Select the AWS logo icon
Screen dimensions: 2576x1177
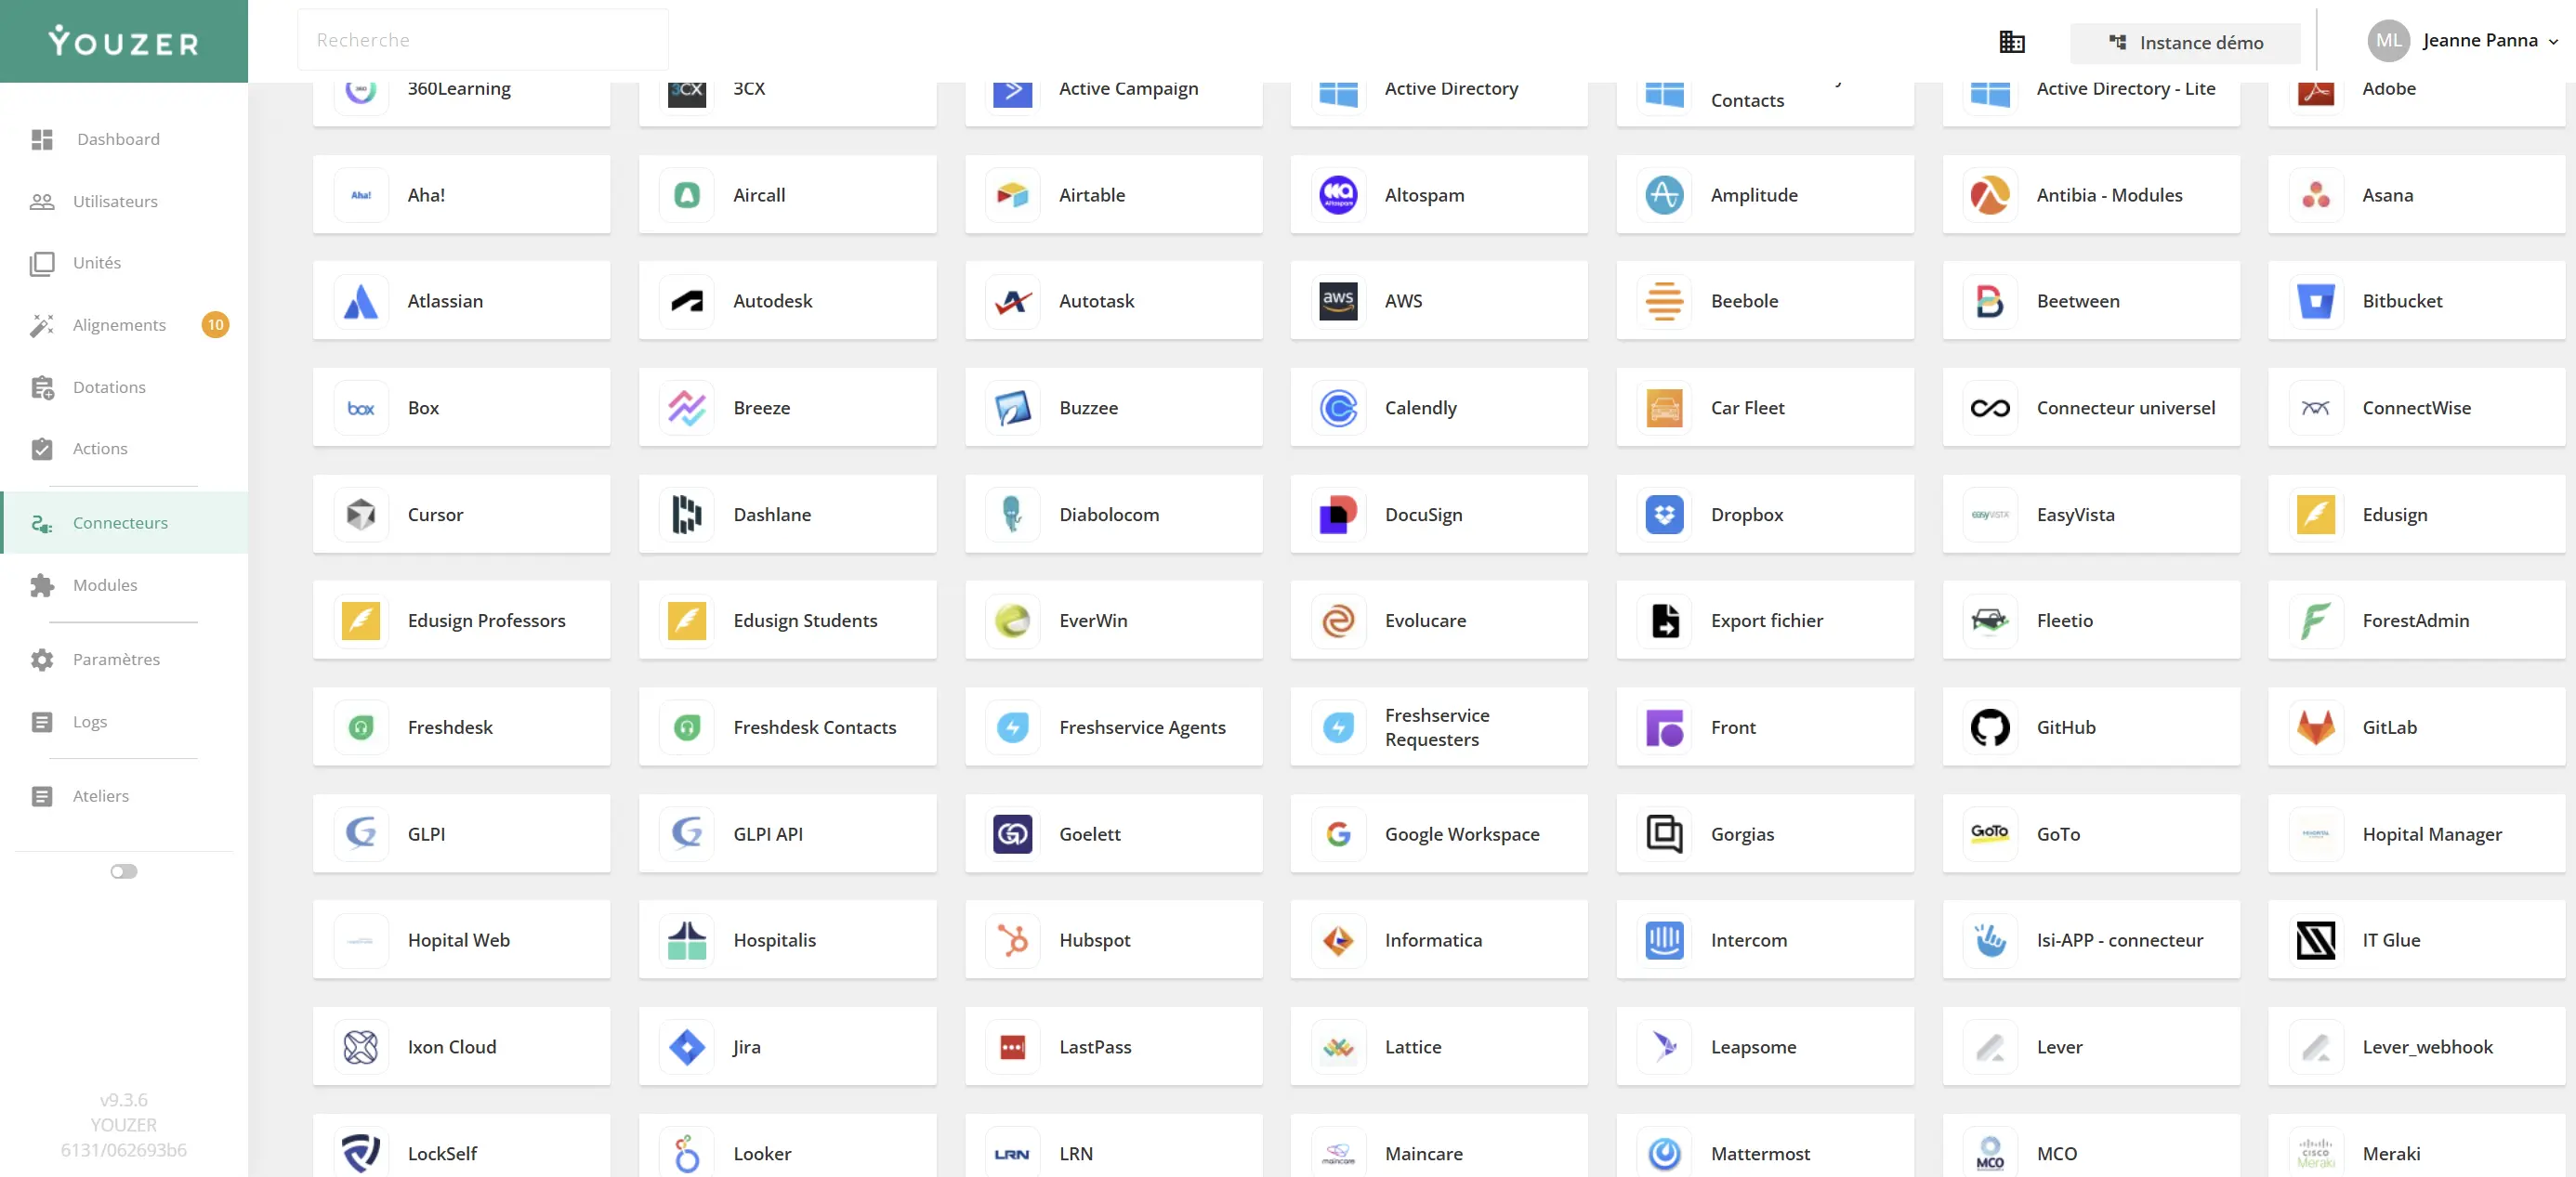click(1338, 300)
